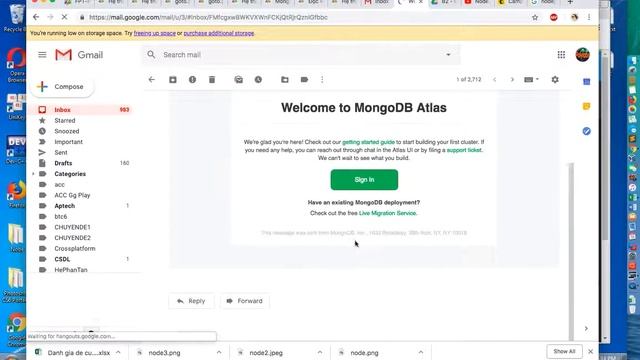Open the Chrome three-dot menu
The height and width of the screenshot is (360, 640).
point(589,17)
